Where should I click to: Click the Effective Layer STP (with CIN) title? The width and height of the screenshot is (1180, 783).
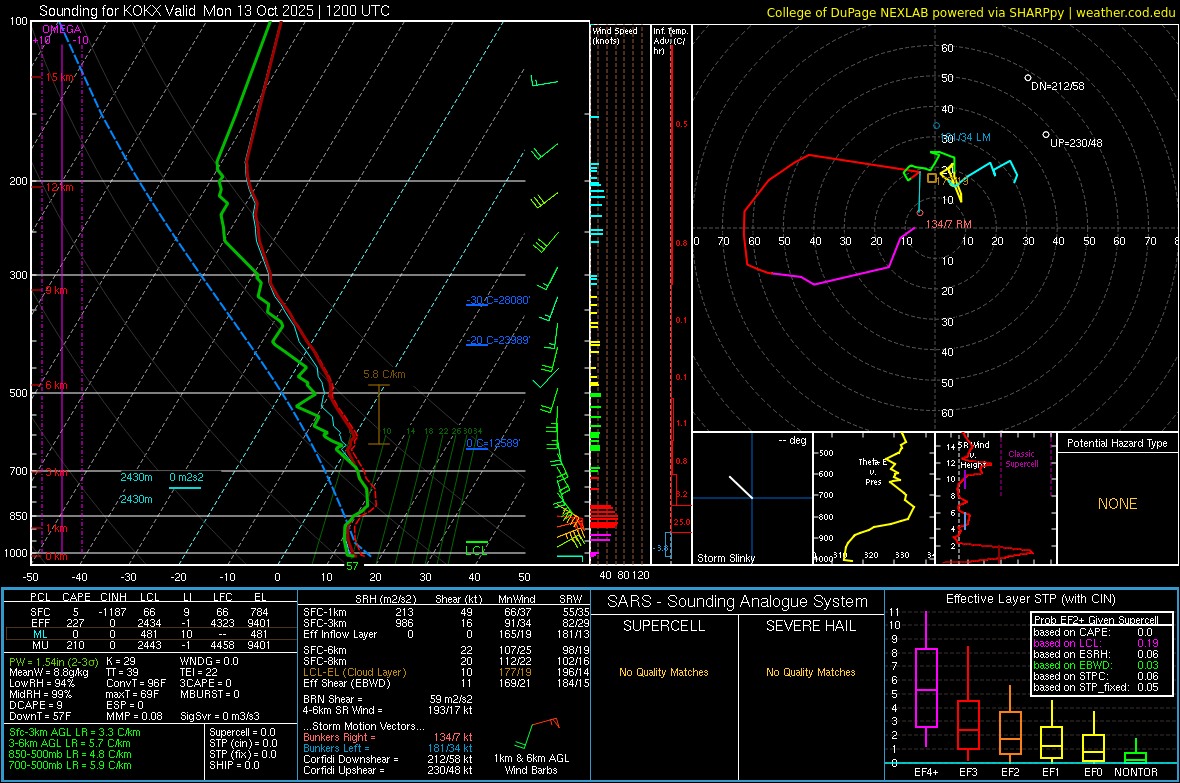pos(1030,599)
